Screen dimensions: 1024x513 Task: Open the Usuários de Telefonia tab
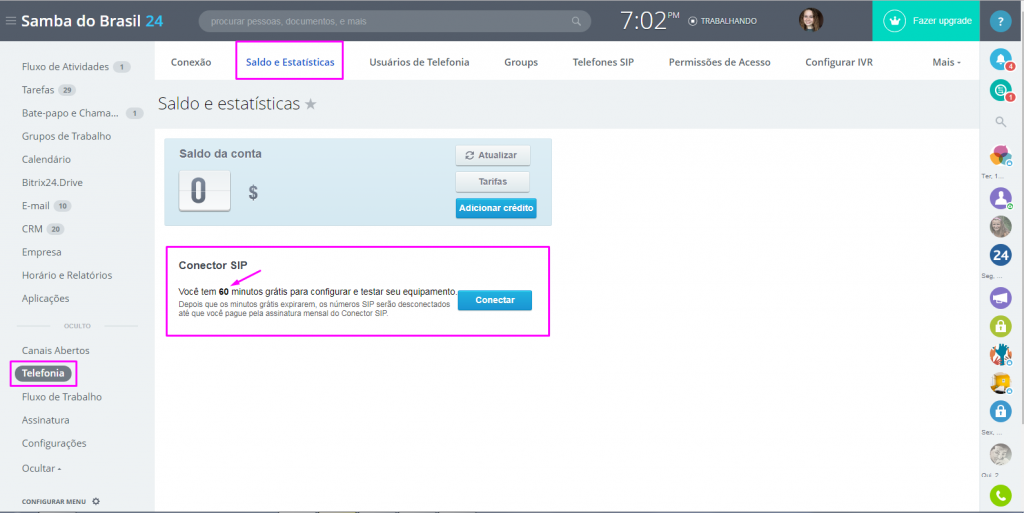(x=419, y=62)
